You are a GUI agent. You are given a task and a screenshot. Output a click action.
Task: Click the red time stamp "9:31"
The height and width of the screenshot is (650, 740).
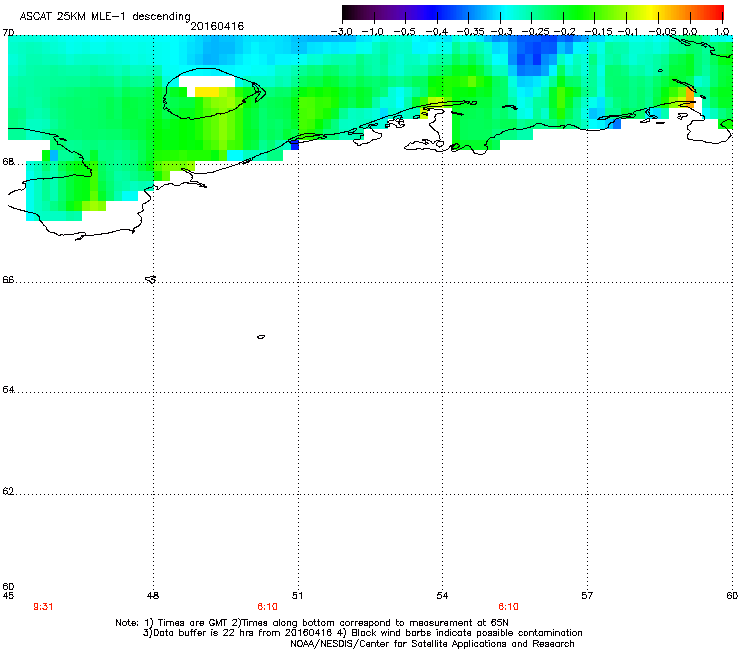43,607
